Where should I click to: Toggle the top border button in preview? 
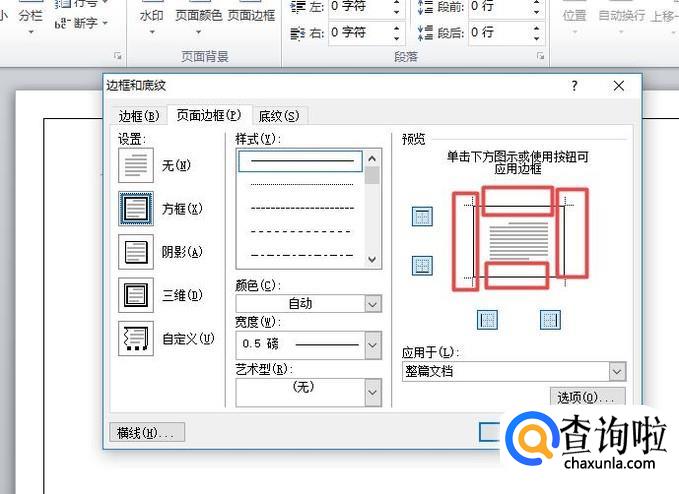tap(422, 216)
